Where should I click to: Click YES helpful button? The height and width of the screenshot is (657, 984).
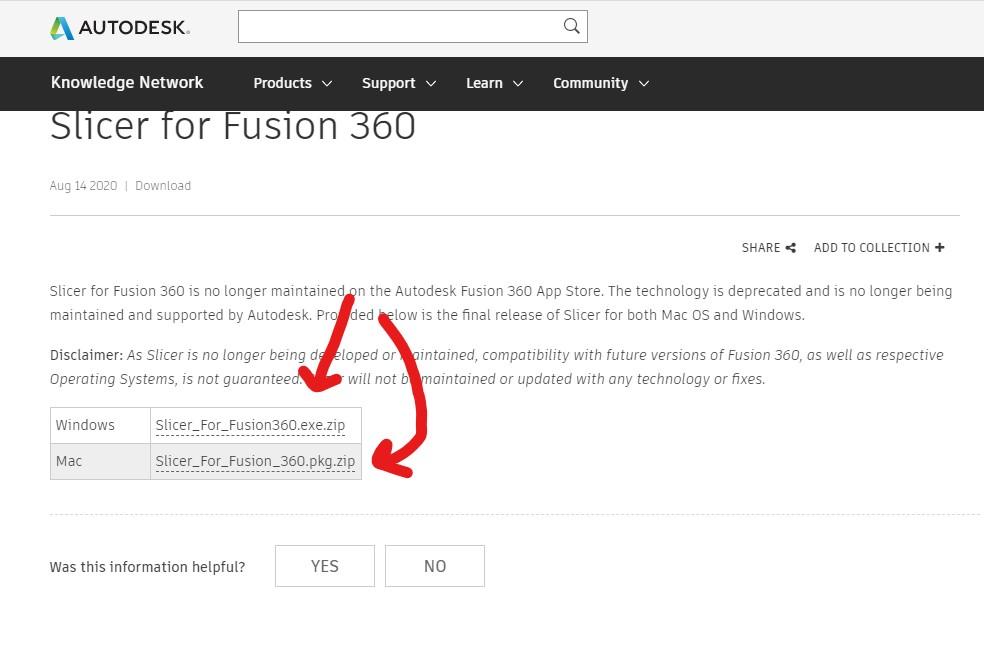coord(324,566)
